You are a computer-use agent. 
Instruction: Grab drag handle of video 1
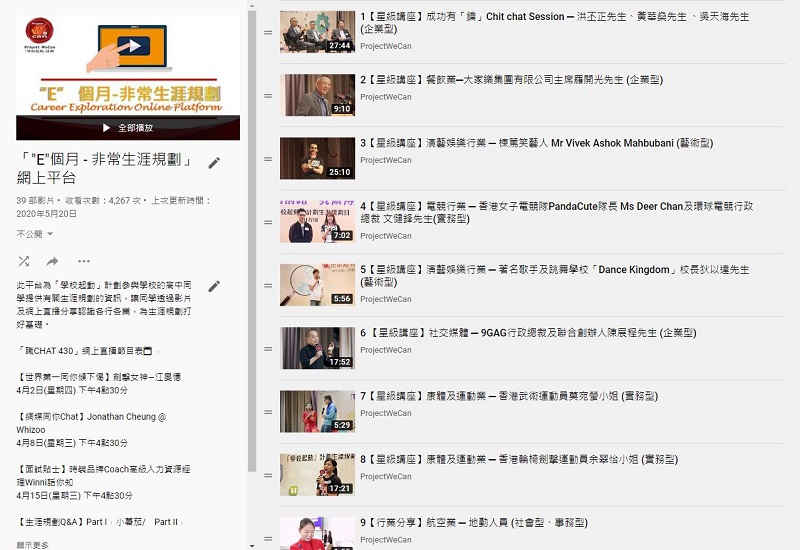click(x=268, y=33)
